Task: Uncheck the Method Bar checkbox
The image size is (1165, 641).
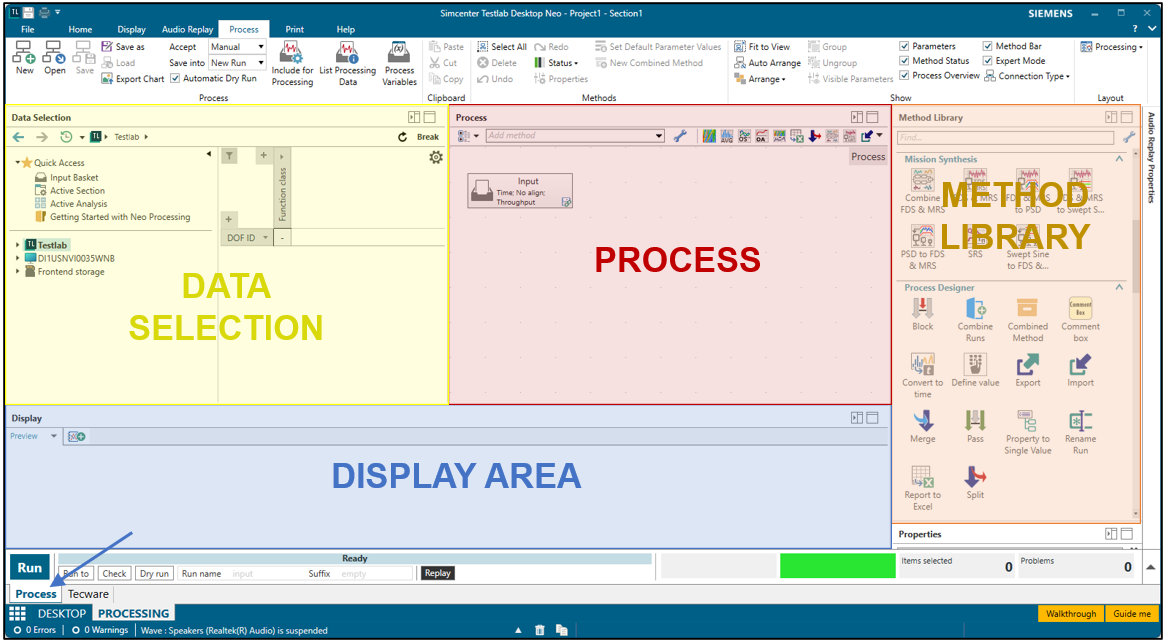Action: pyautogui.click(x=988, y=46)
